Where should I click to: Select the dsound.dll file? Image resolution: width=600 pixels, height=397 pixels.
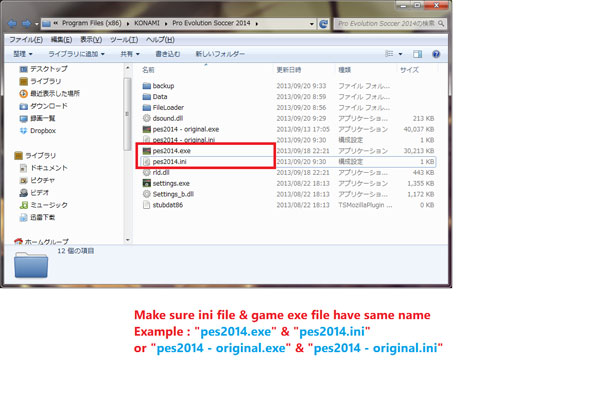click(x=168, y=118)
